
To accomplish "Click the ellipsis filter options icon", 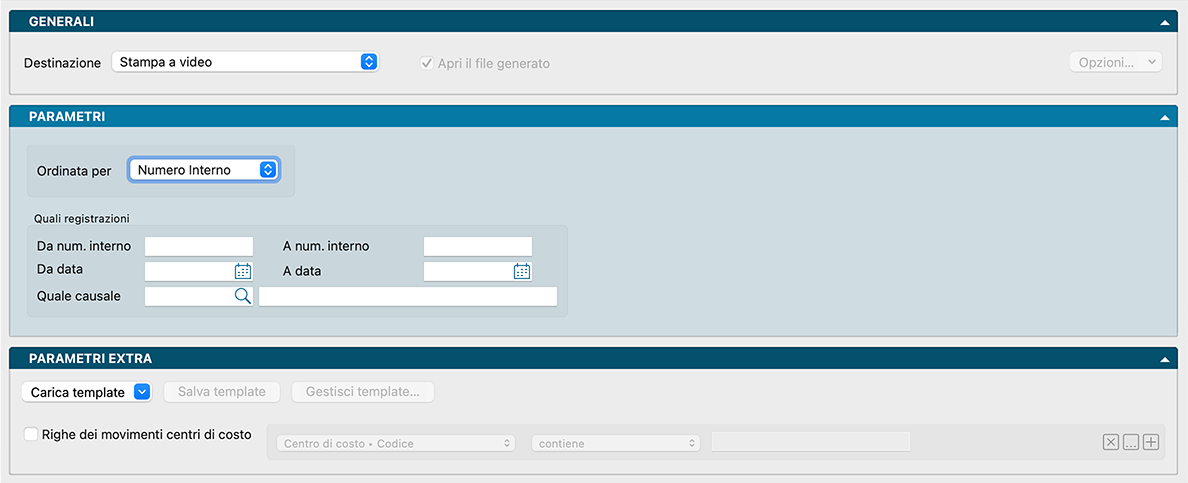I will pos(1130,443).
